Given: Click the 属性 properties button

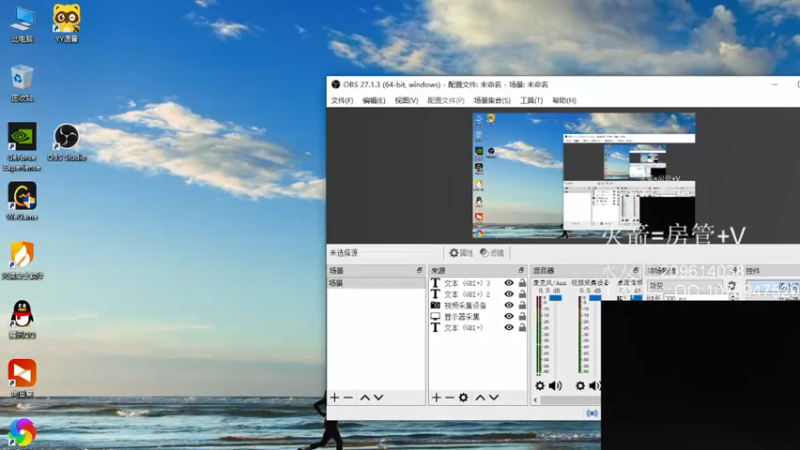Looking at the screenshot, I should coord(461,253).
